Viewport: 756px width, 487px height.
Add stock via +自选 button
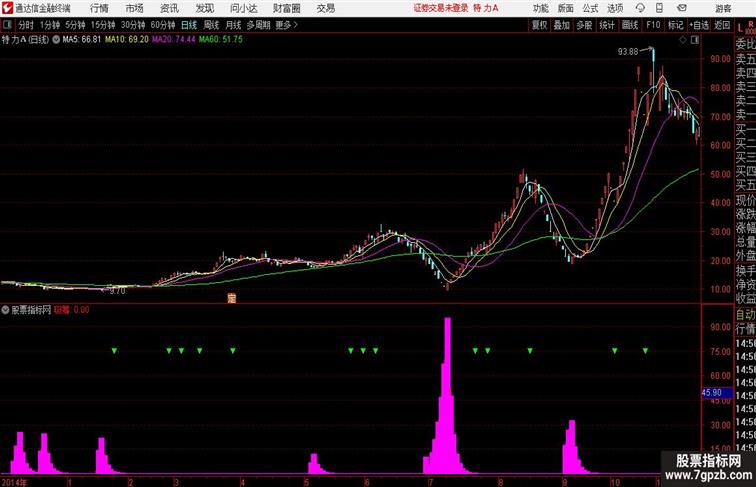tap(699, 25)
